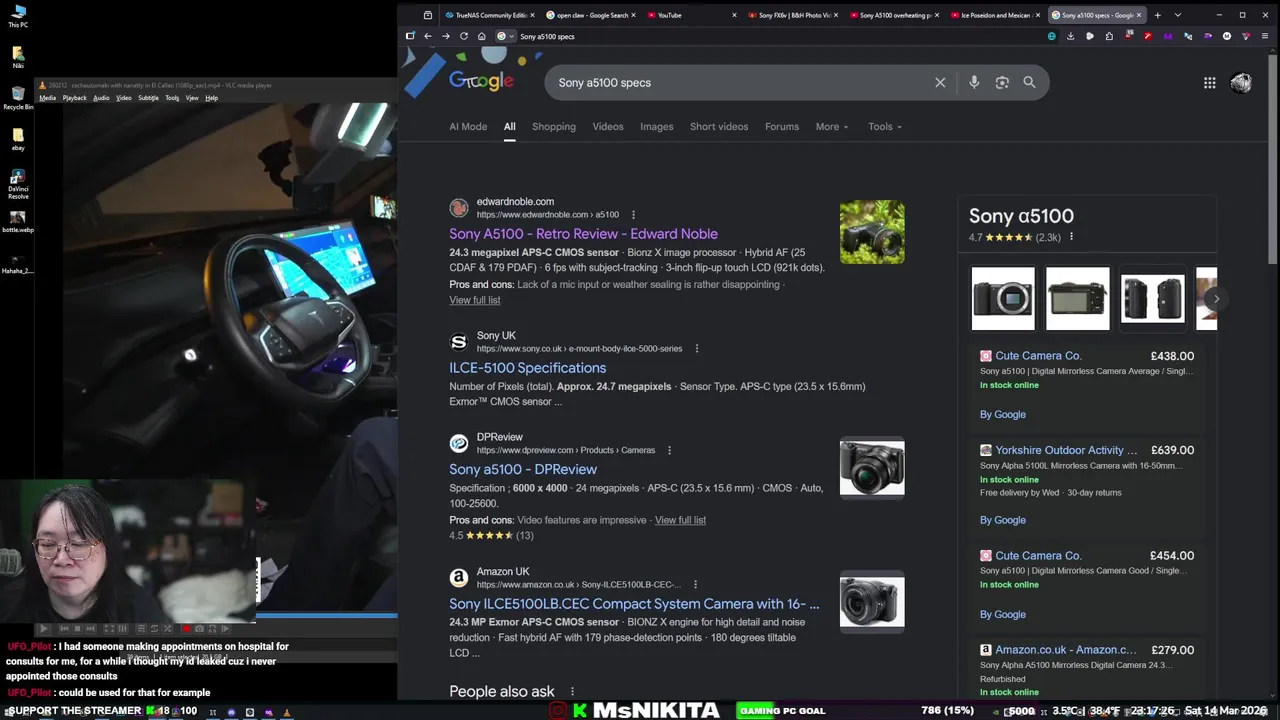Open Sony A5100 Retro Review link

583,234
